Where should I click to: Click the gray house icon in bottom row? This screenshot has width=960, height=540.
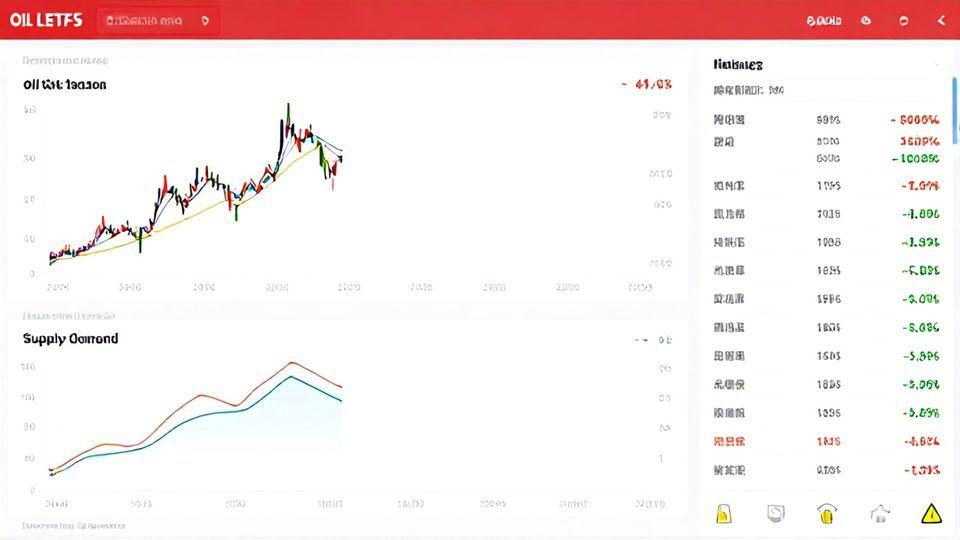[x=880, y=514]
